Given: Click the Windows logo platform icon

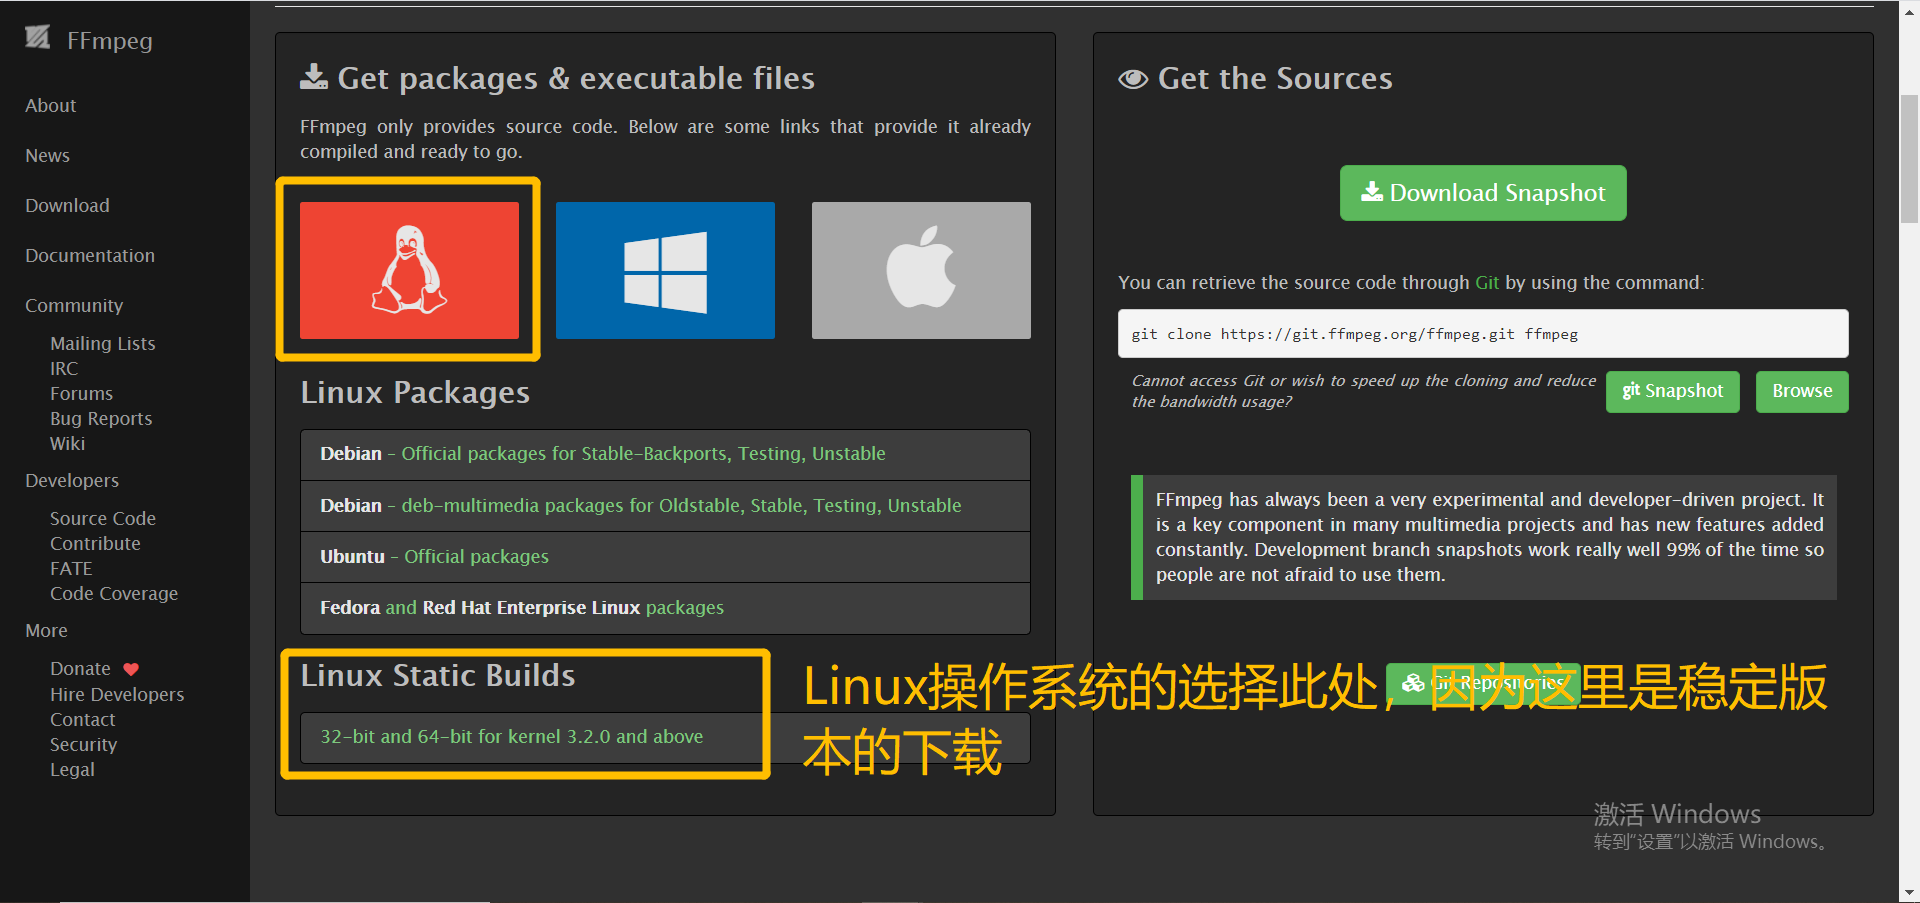Looking at the screenshot, I should tap(664, 270).
